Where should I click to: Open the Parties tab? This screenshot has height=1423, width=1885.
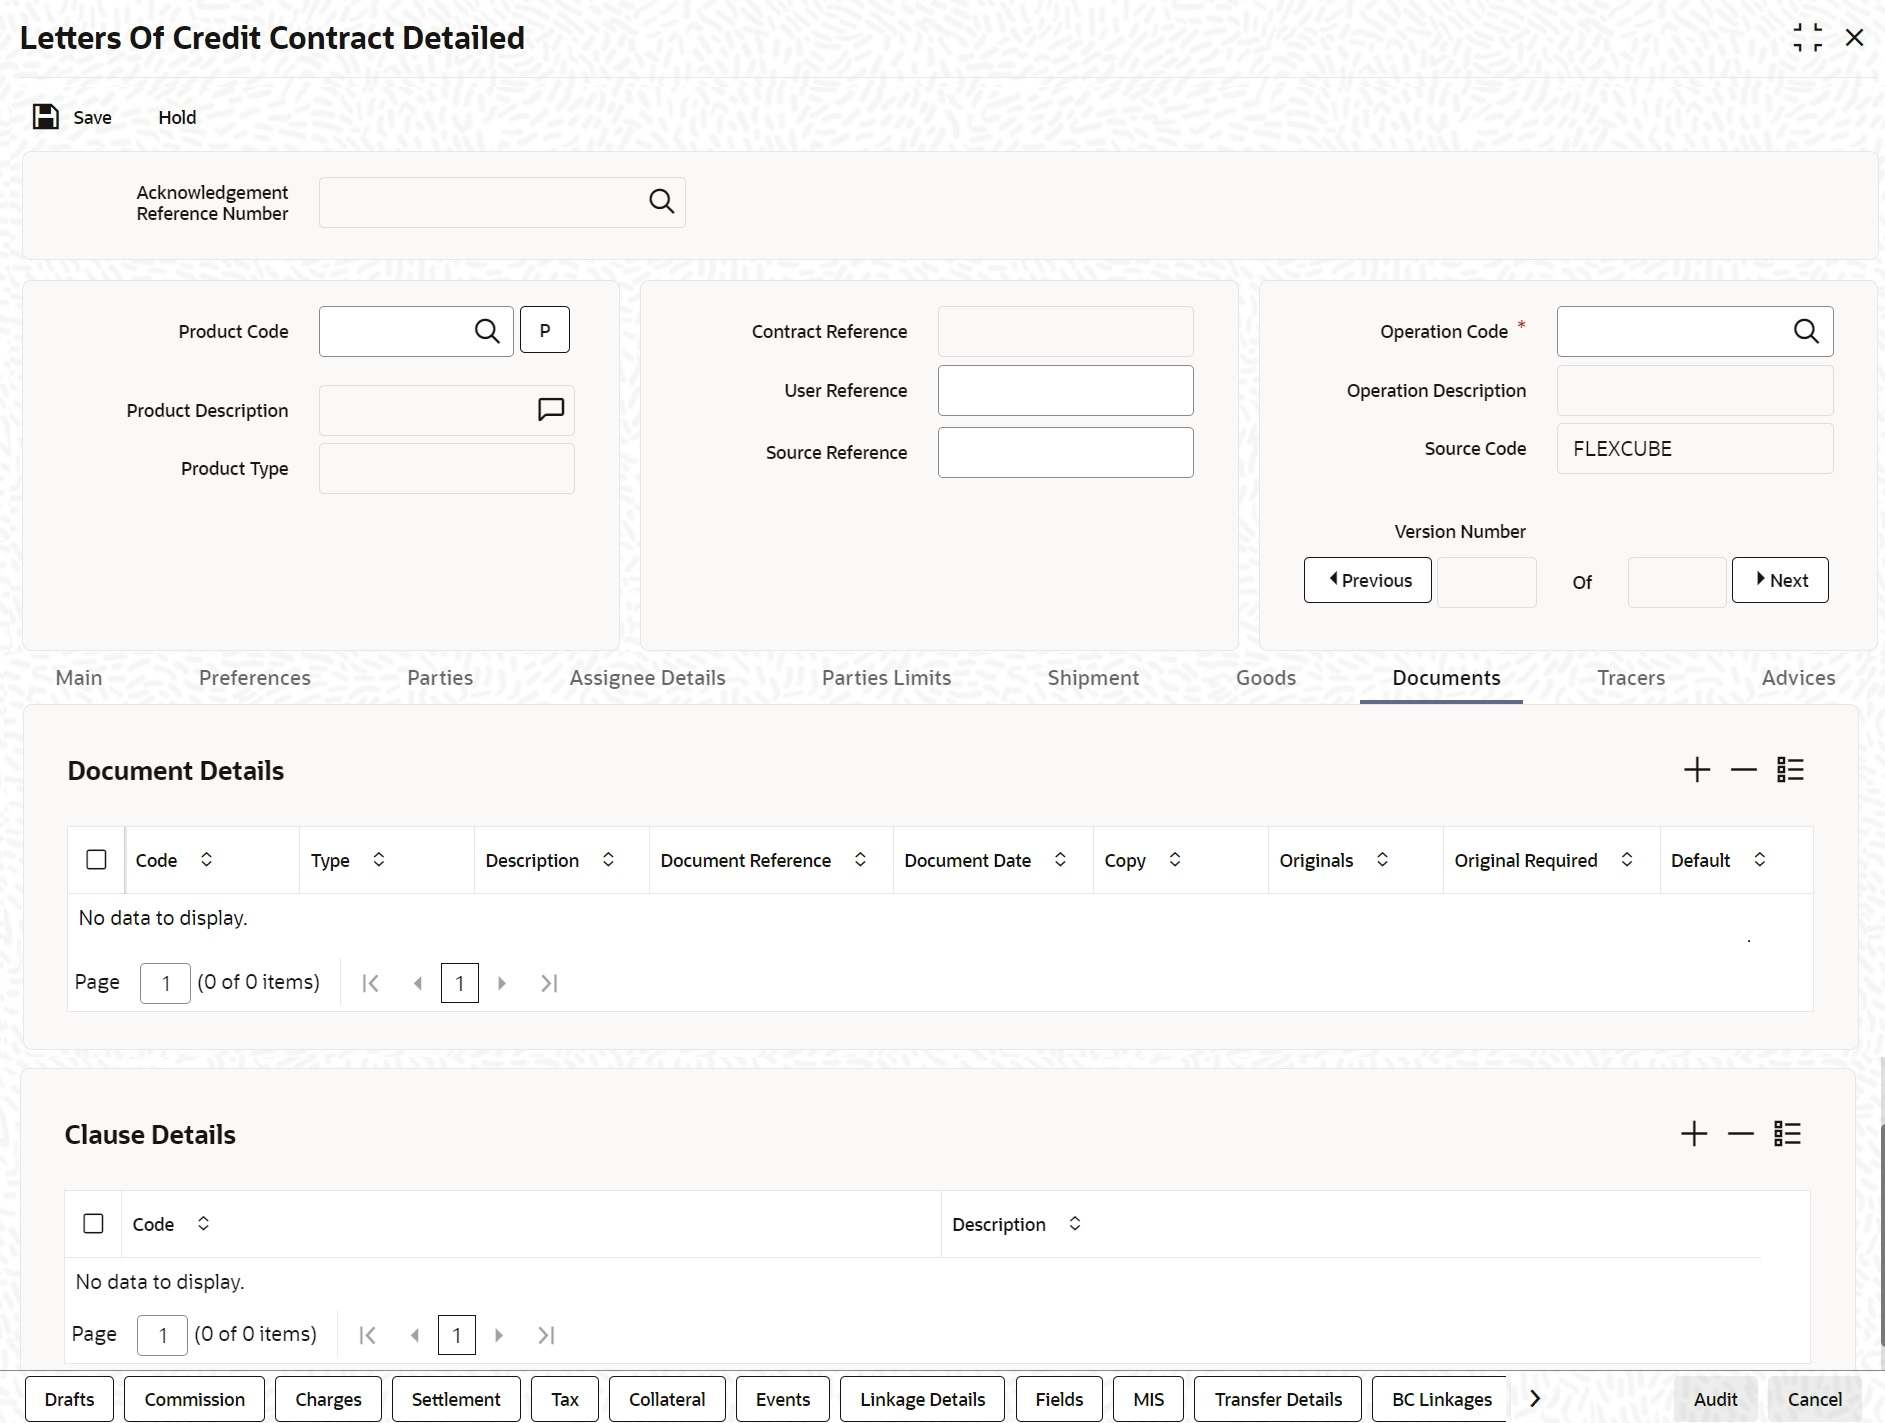click(440, 678)
